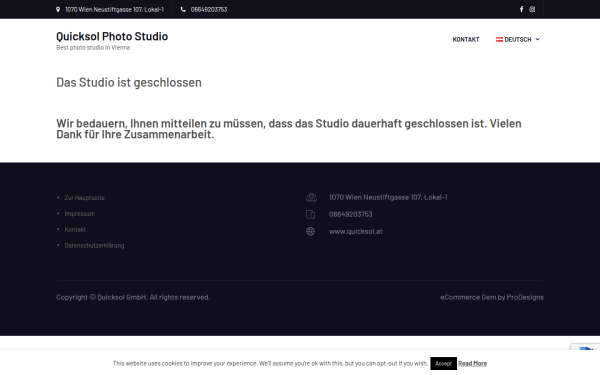Click the heading Das Studio ist geschlossen

tap(129, 82)
